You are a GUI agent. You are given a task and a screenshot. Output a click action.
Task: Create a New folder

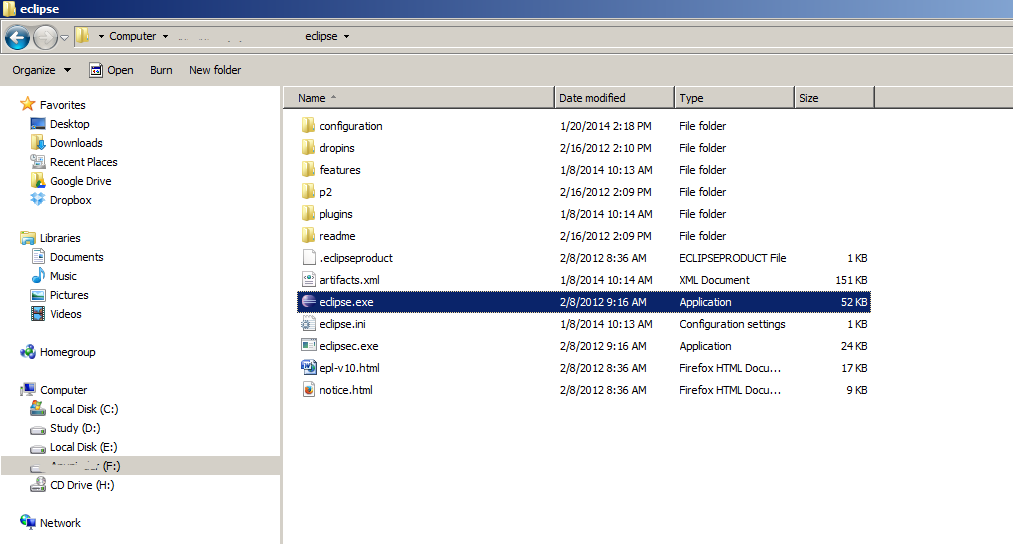tap(215, 70)
